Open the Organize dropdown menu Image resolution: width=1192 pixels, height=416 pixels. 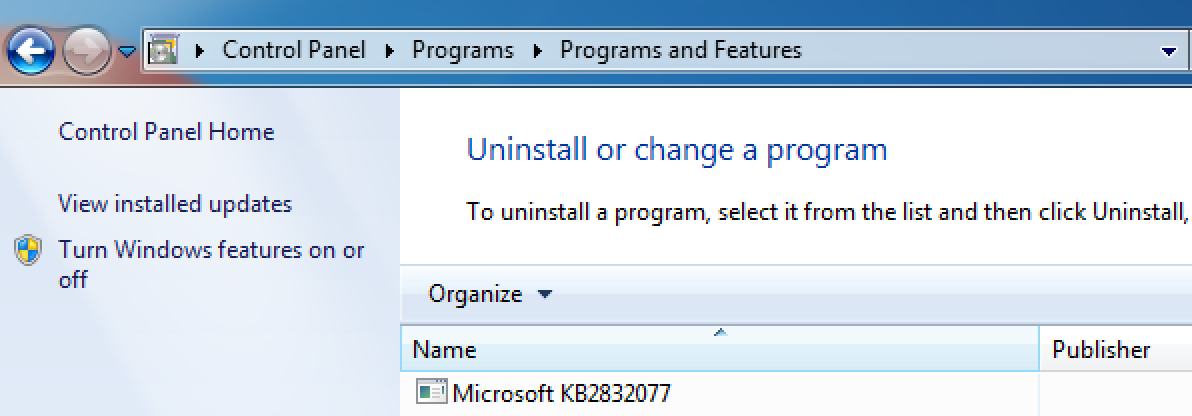click(x=489, y=294)
